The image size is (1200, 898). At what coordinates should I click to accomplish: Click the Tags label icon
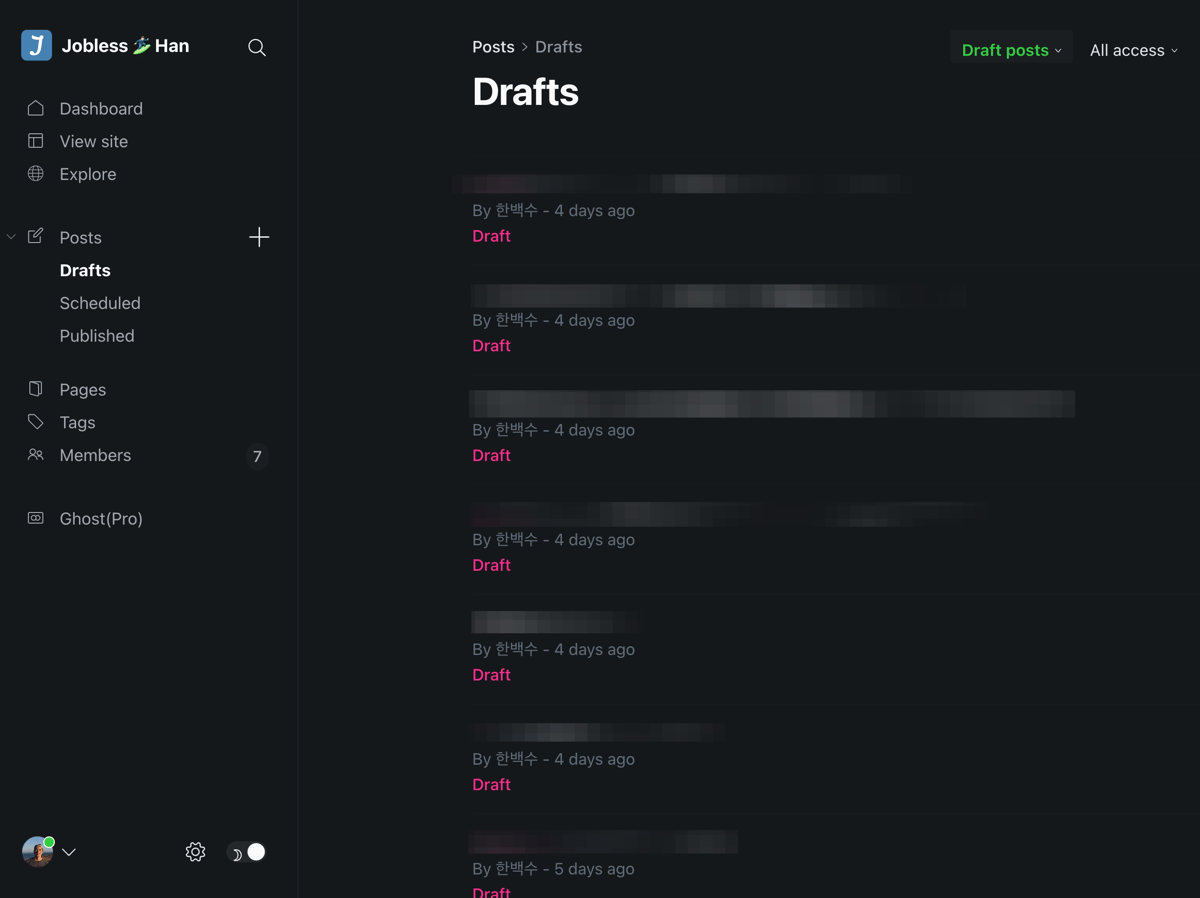click(36, 422)
